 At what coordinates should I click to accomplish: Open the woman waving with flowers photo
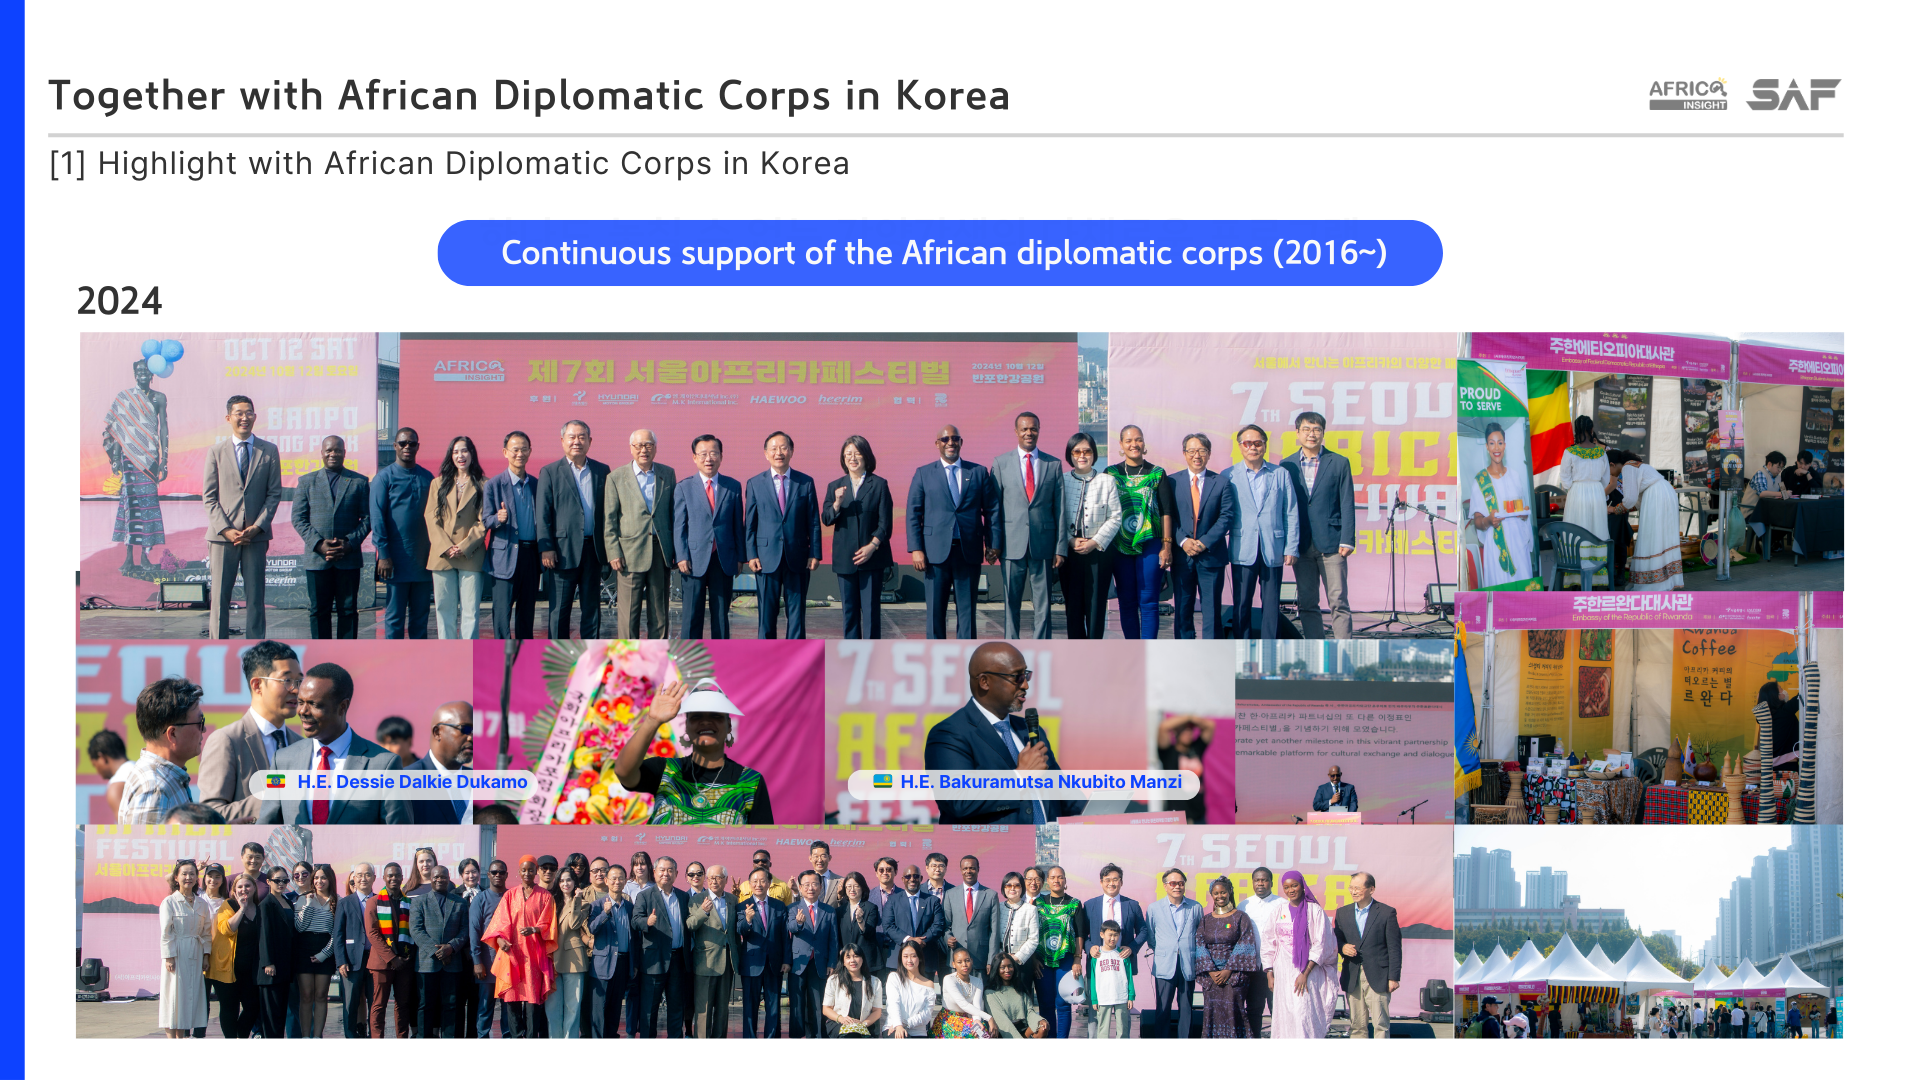pyautogui.click(x=649, y=732)
